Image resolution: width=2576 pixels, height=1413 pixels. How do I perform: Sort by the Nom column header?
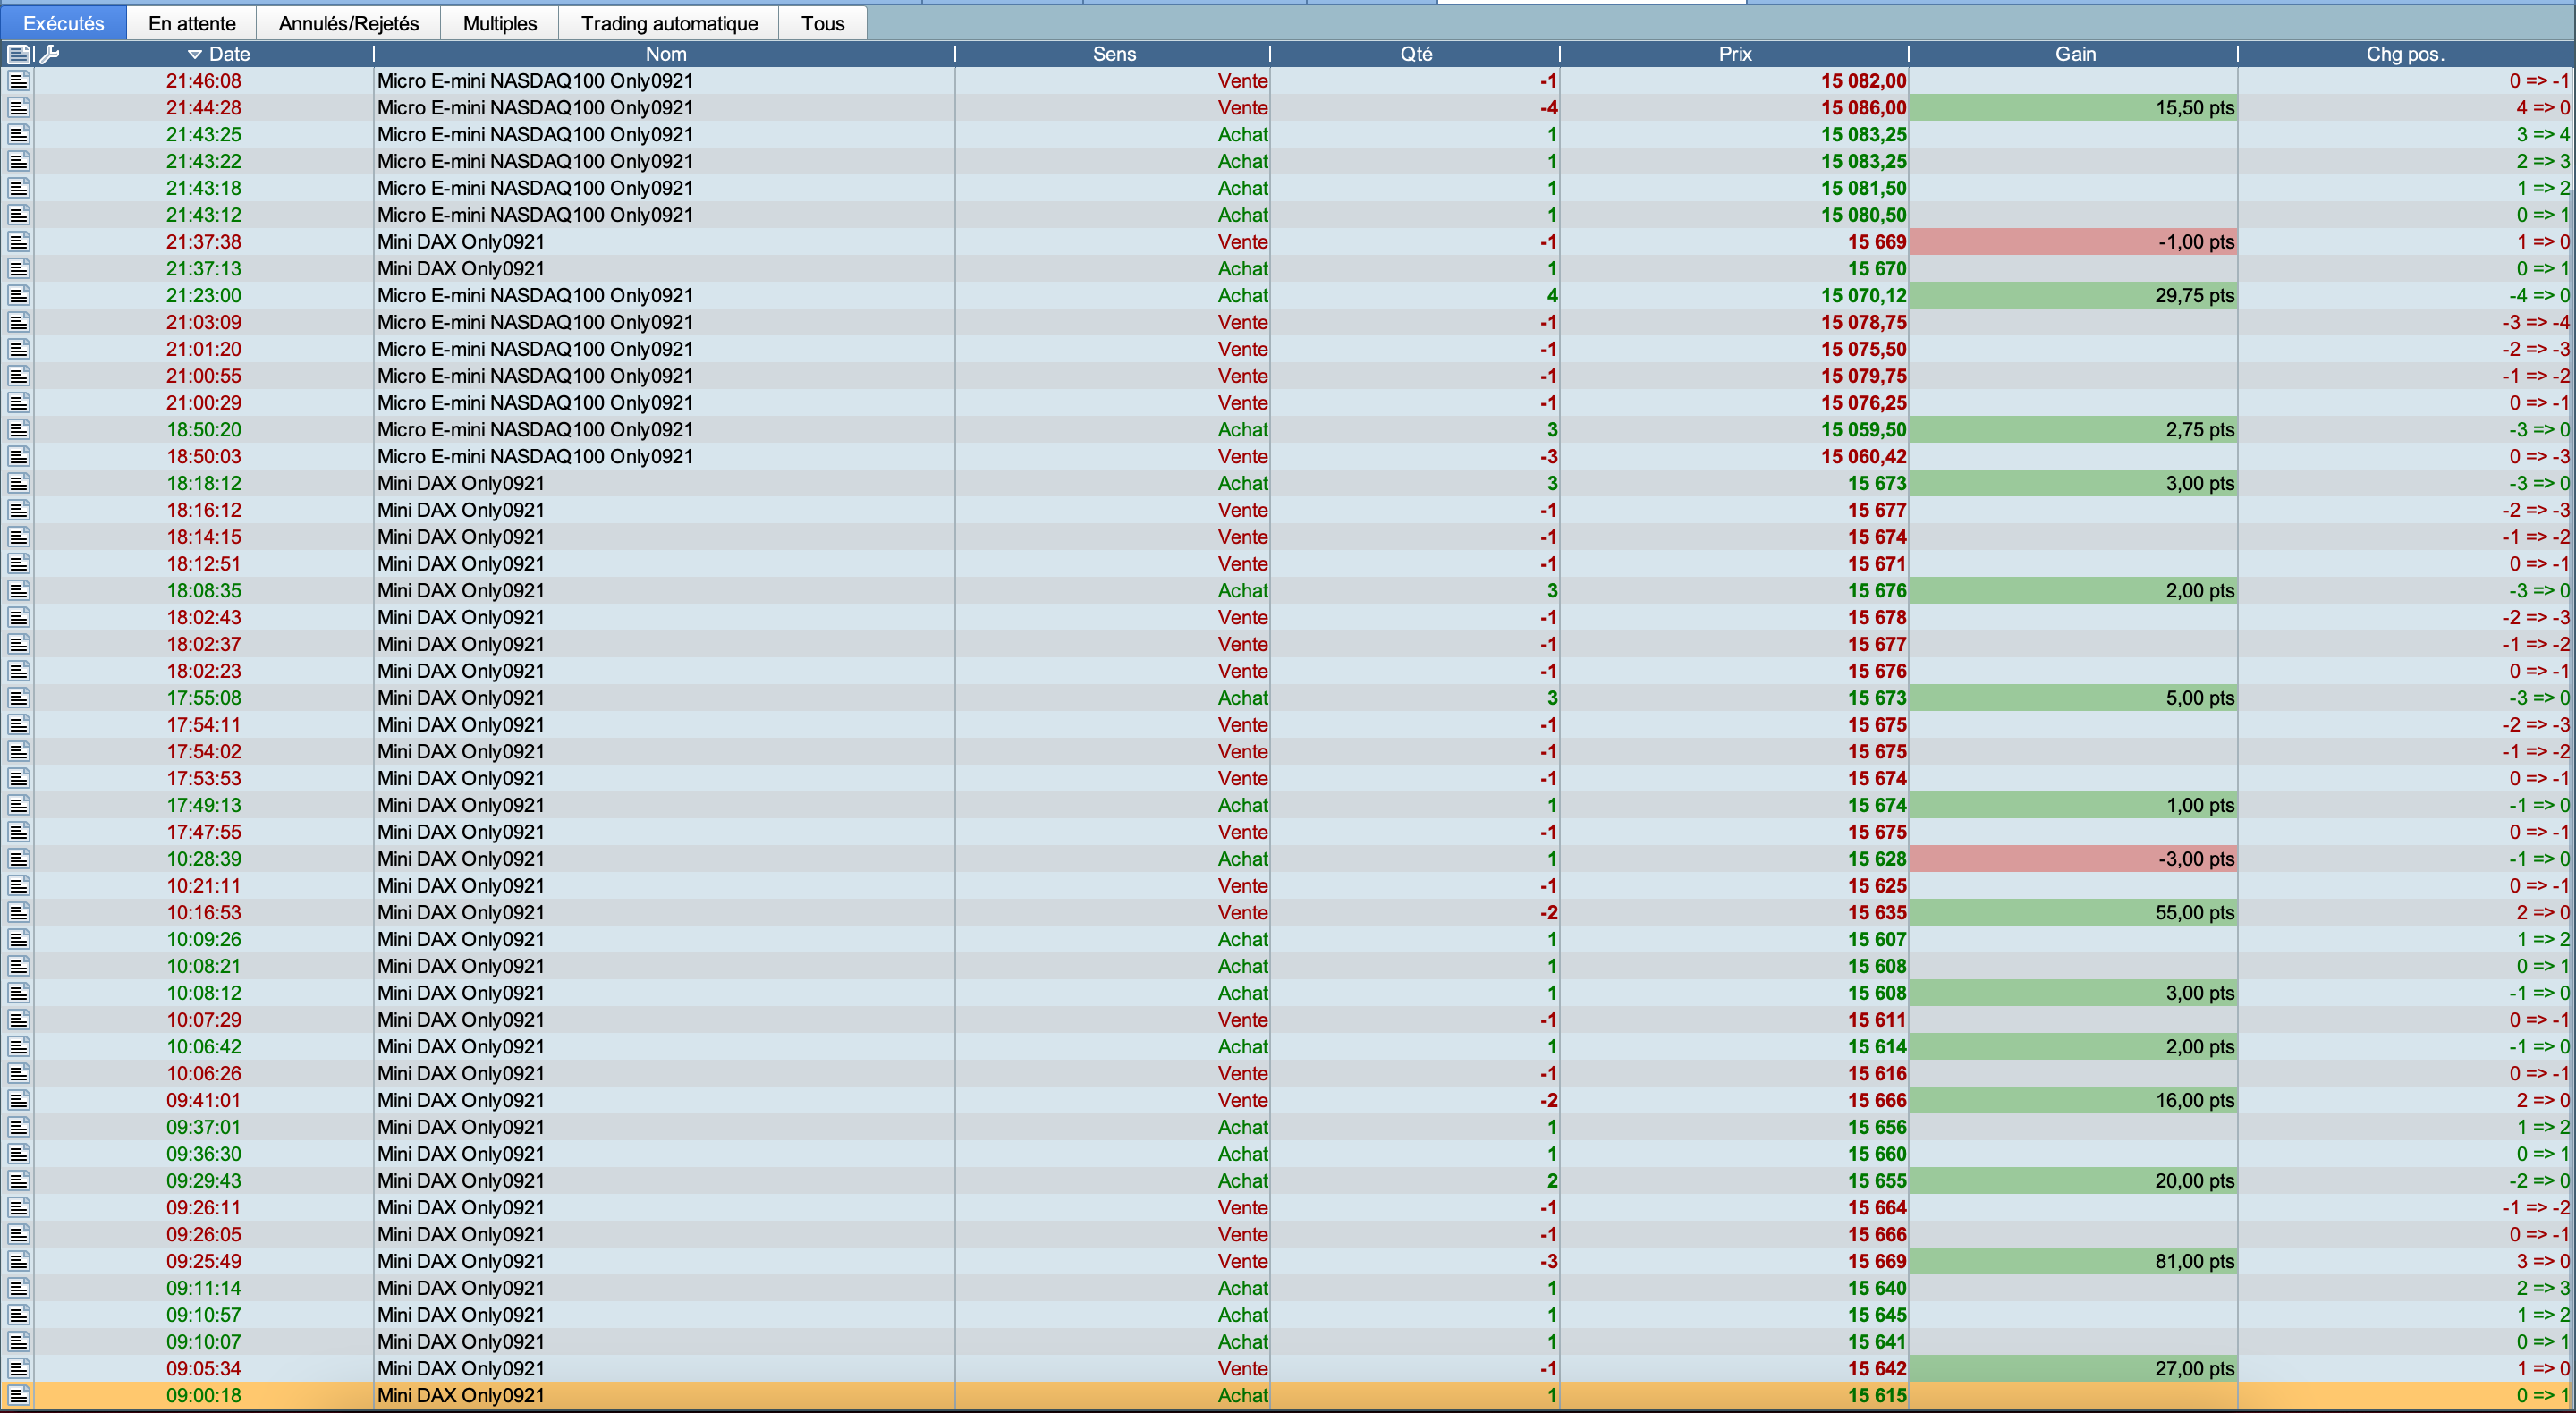pos(665,54)
